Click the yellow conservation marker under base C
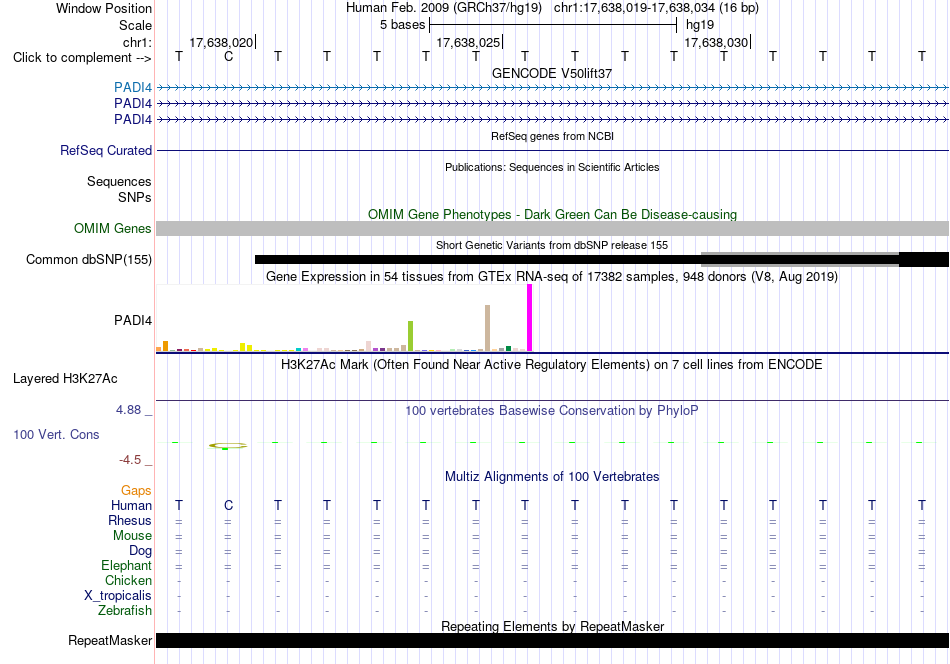This screenshot has height=664, width=950. [228, 446]
